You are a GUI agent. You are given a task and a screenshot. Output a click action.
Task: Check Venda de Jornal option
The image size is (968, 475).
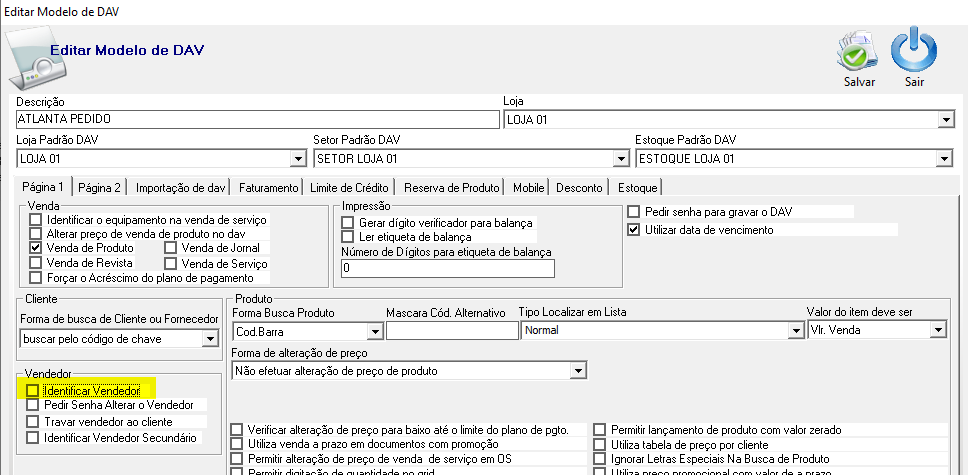(x=171, y=248)
